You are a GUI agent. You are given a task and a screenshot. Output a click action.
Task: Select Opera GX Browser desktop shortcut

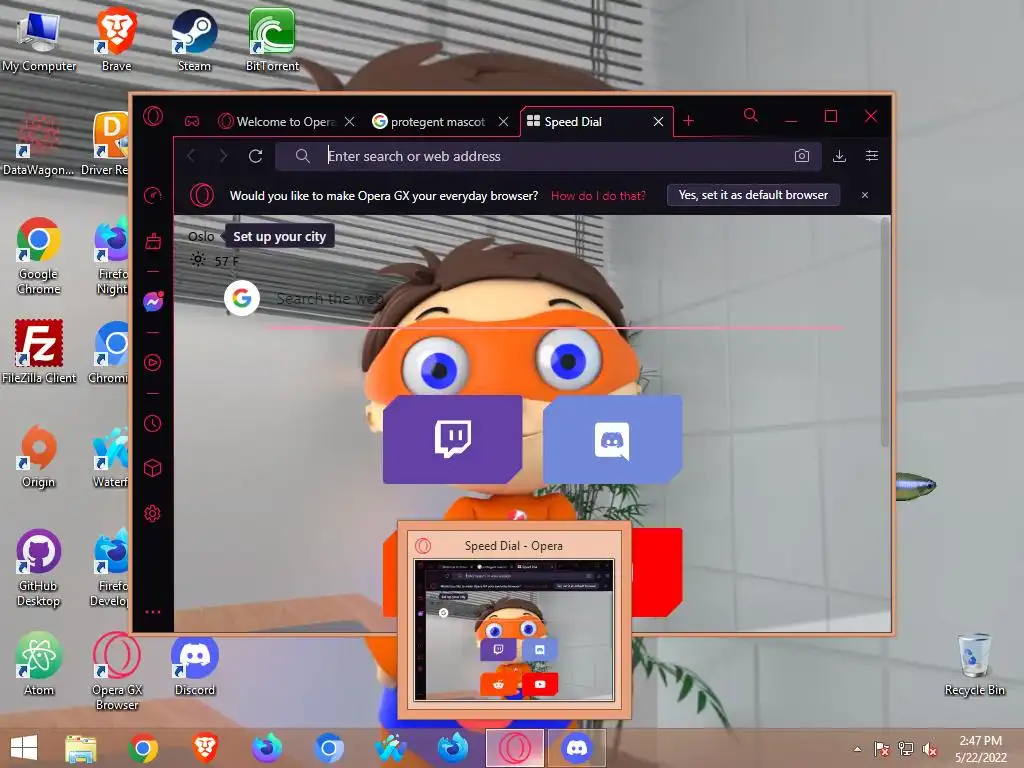[116, 671]
